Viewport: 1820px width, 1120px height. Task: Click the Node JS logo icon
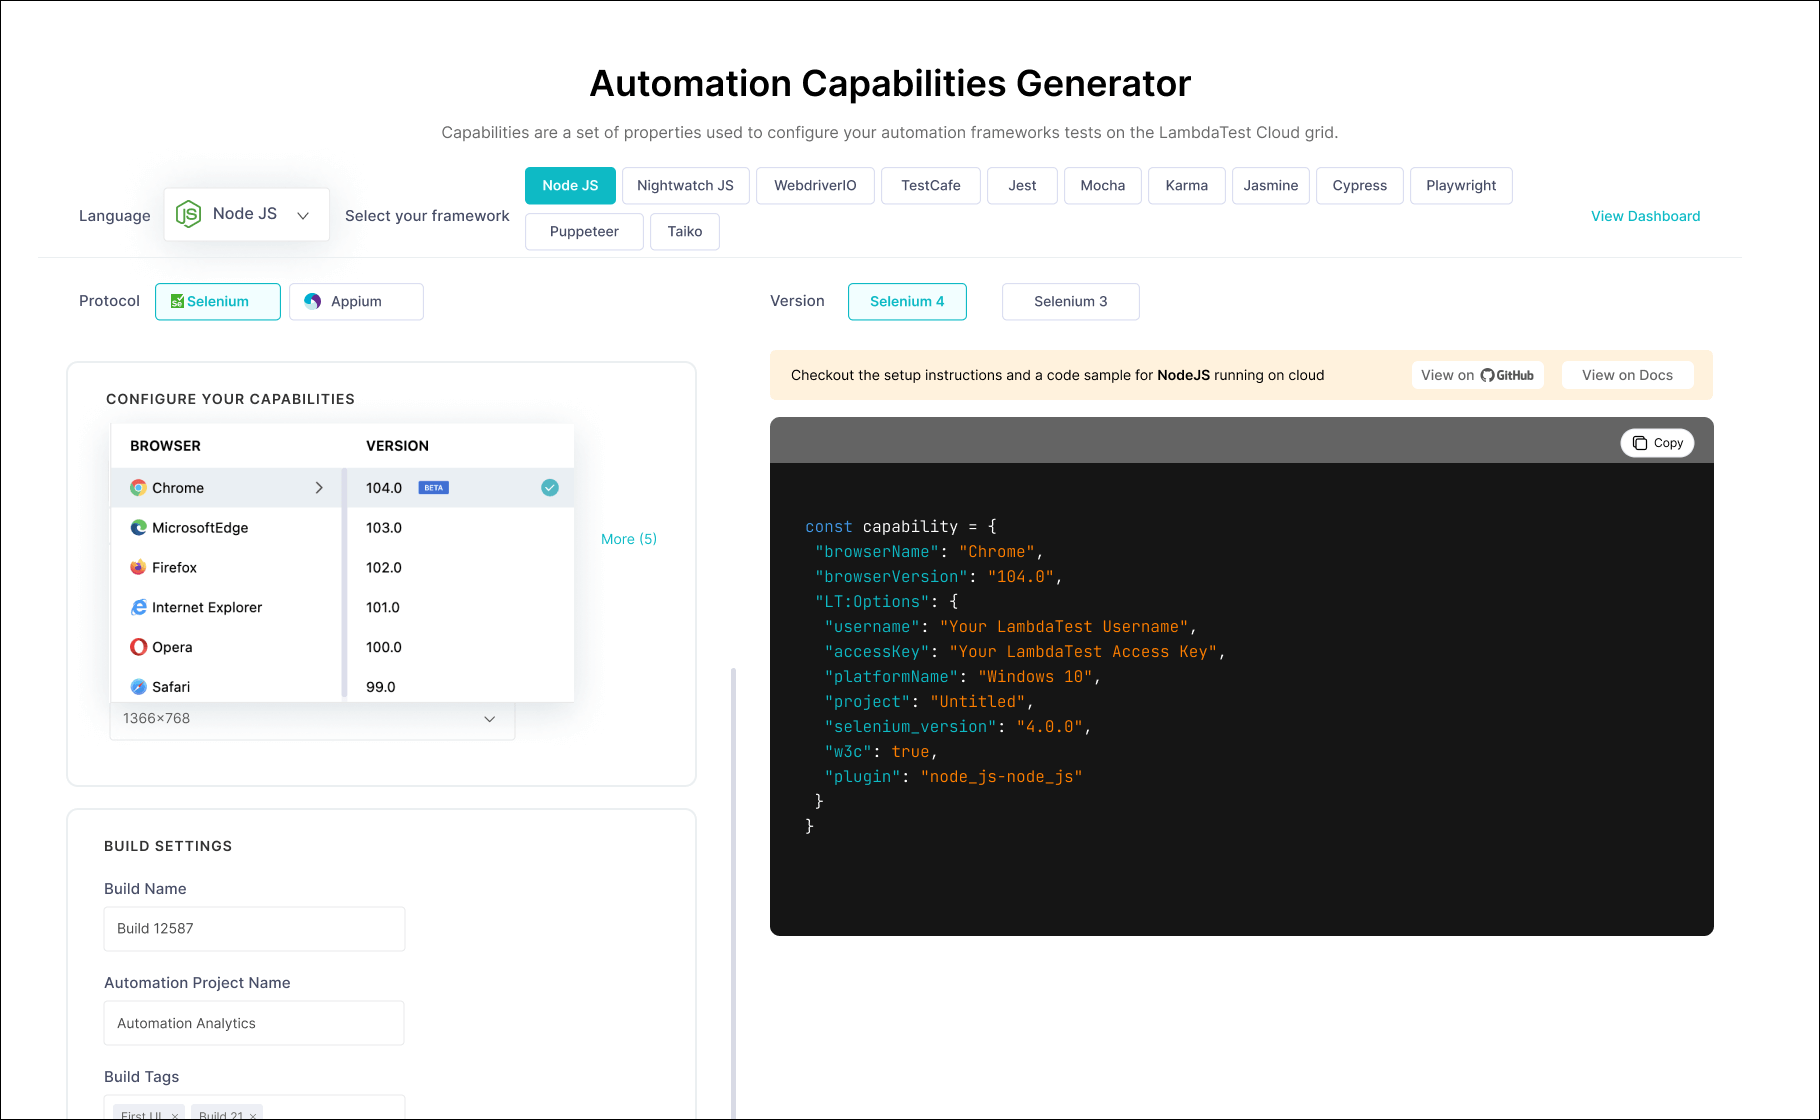pyautogui.click(x=189, y=213)
